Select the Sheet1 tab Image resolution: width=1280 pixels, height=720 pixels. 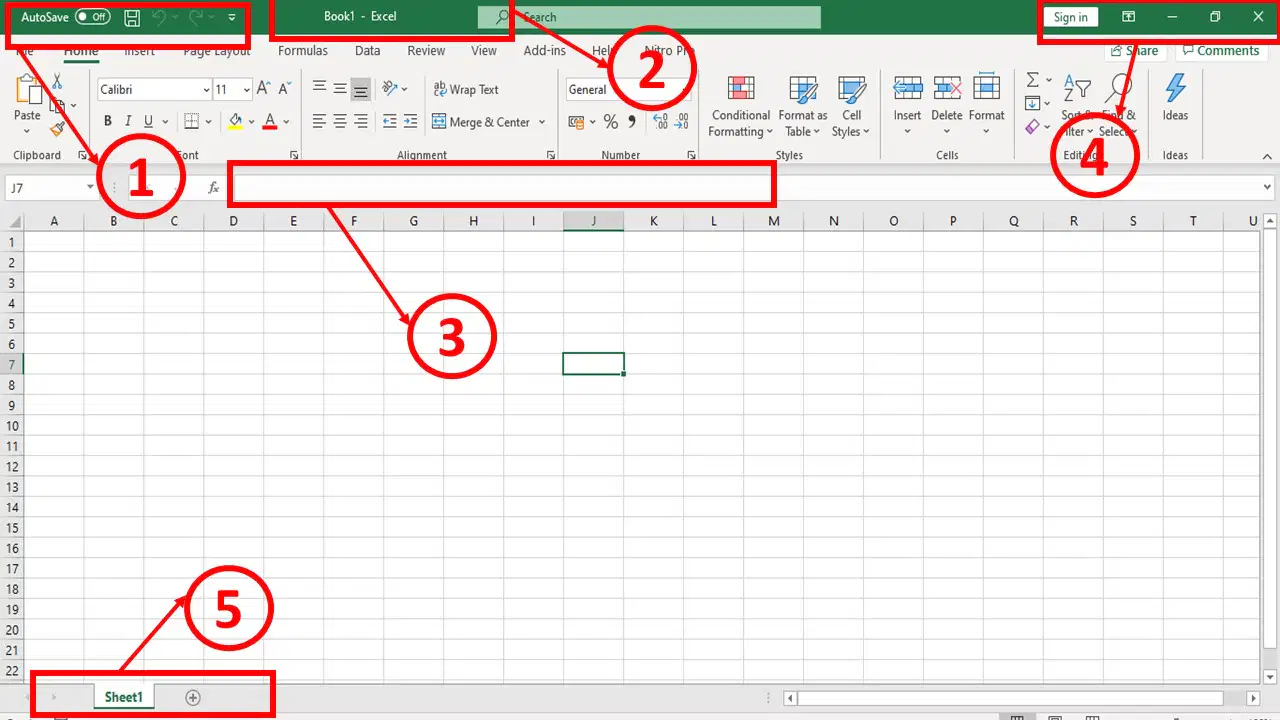point(124,697)
